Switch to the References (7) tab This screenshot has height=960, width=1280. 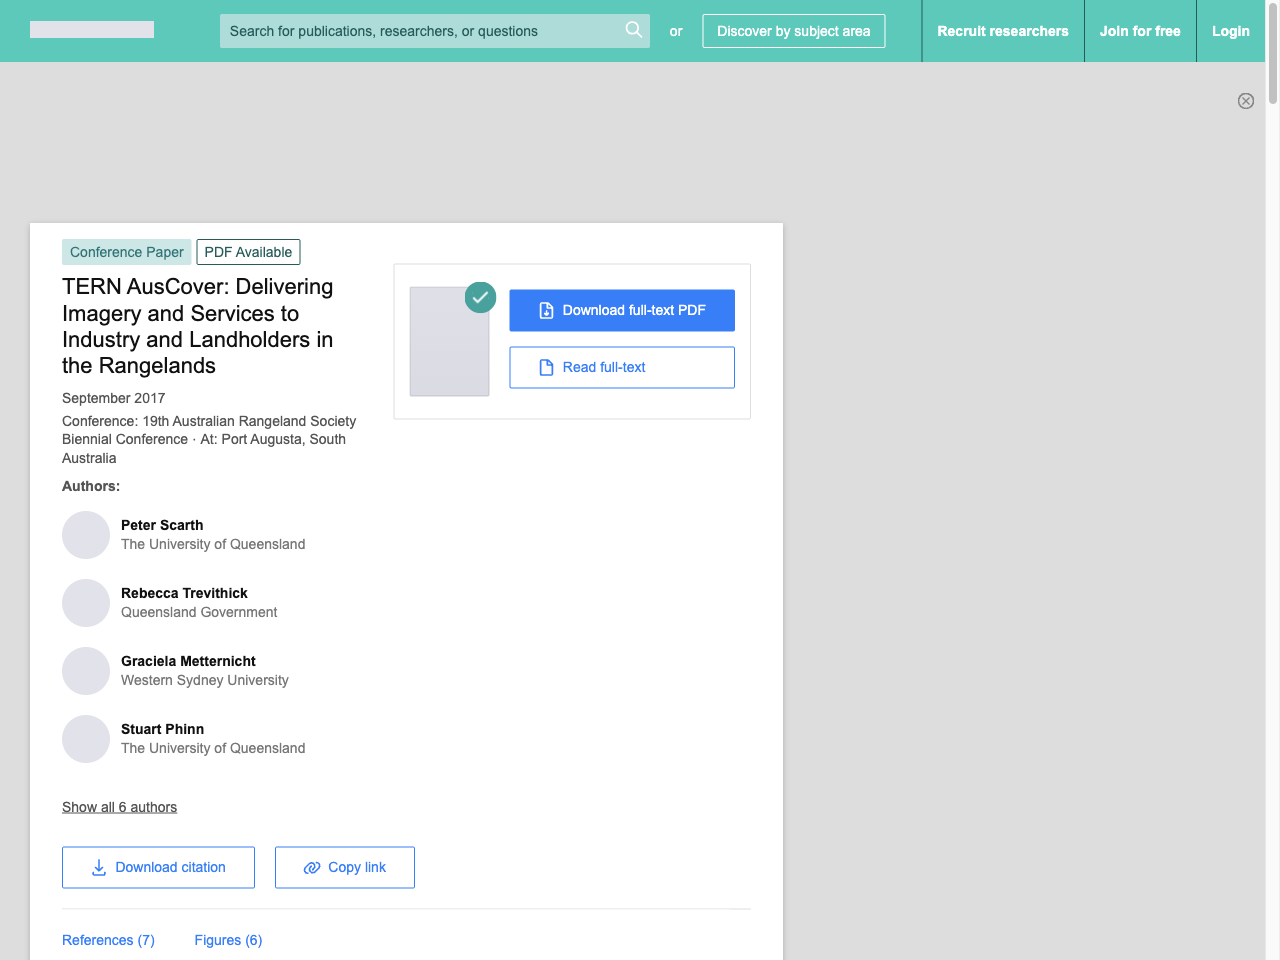tap(108, 940)
